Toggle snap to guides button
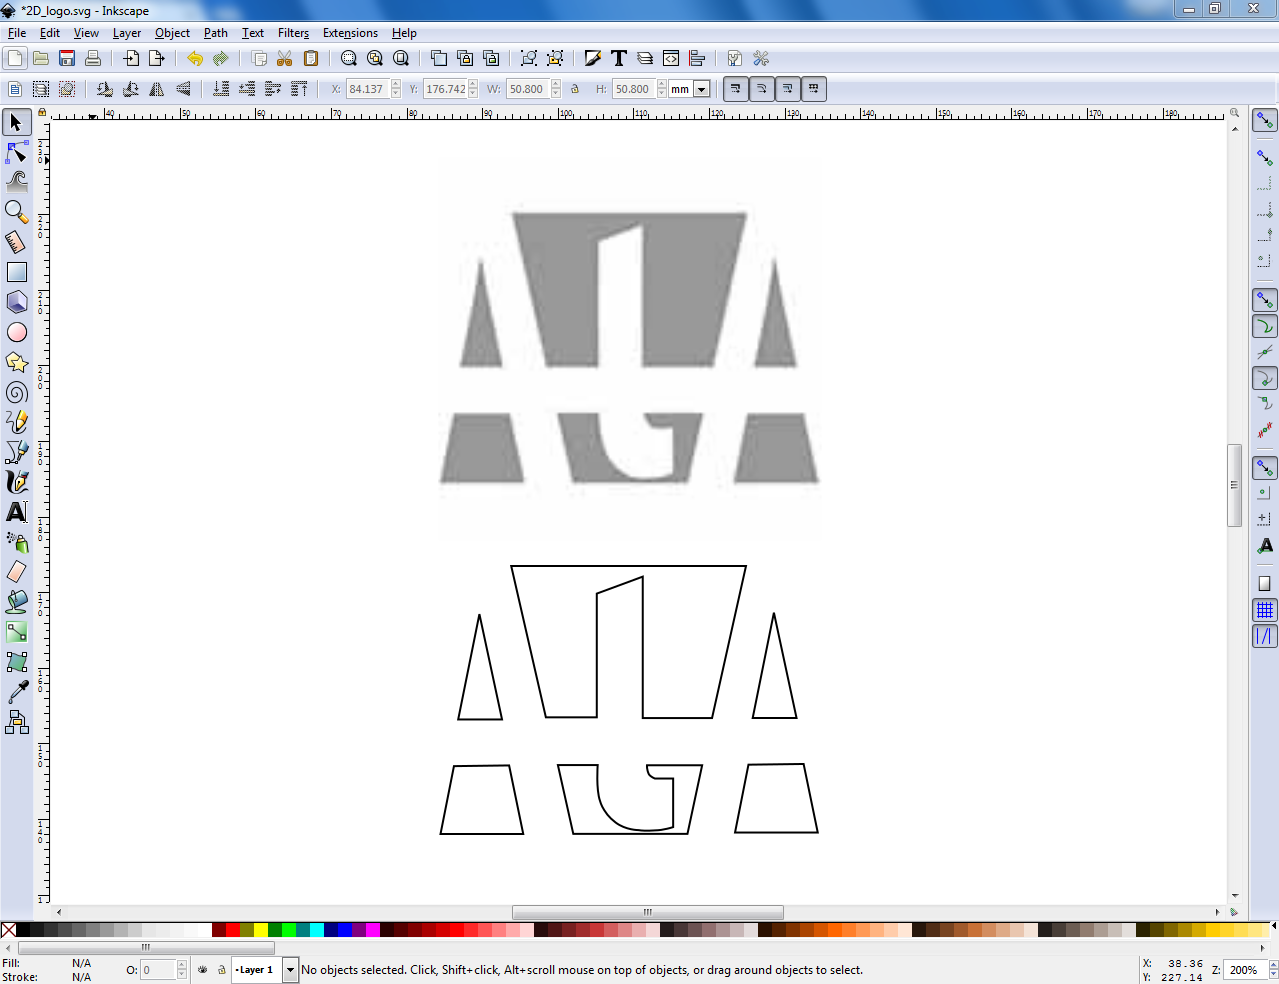 point(1265,635)
